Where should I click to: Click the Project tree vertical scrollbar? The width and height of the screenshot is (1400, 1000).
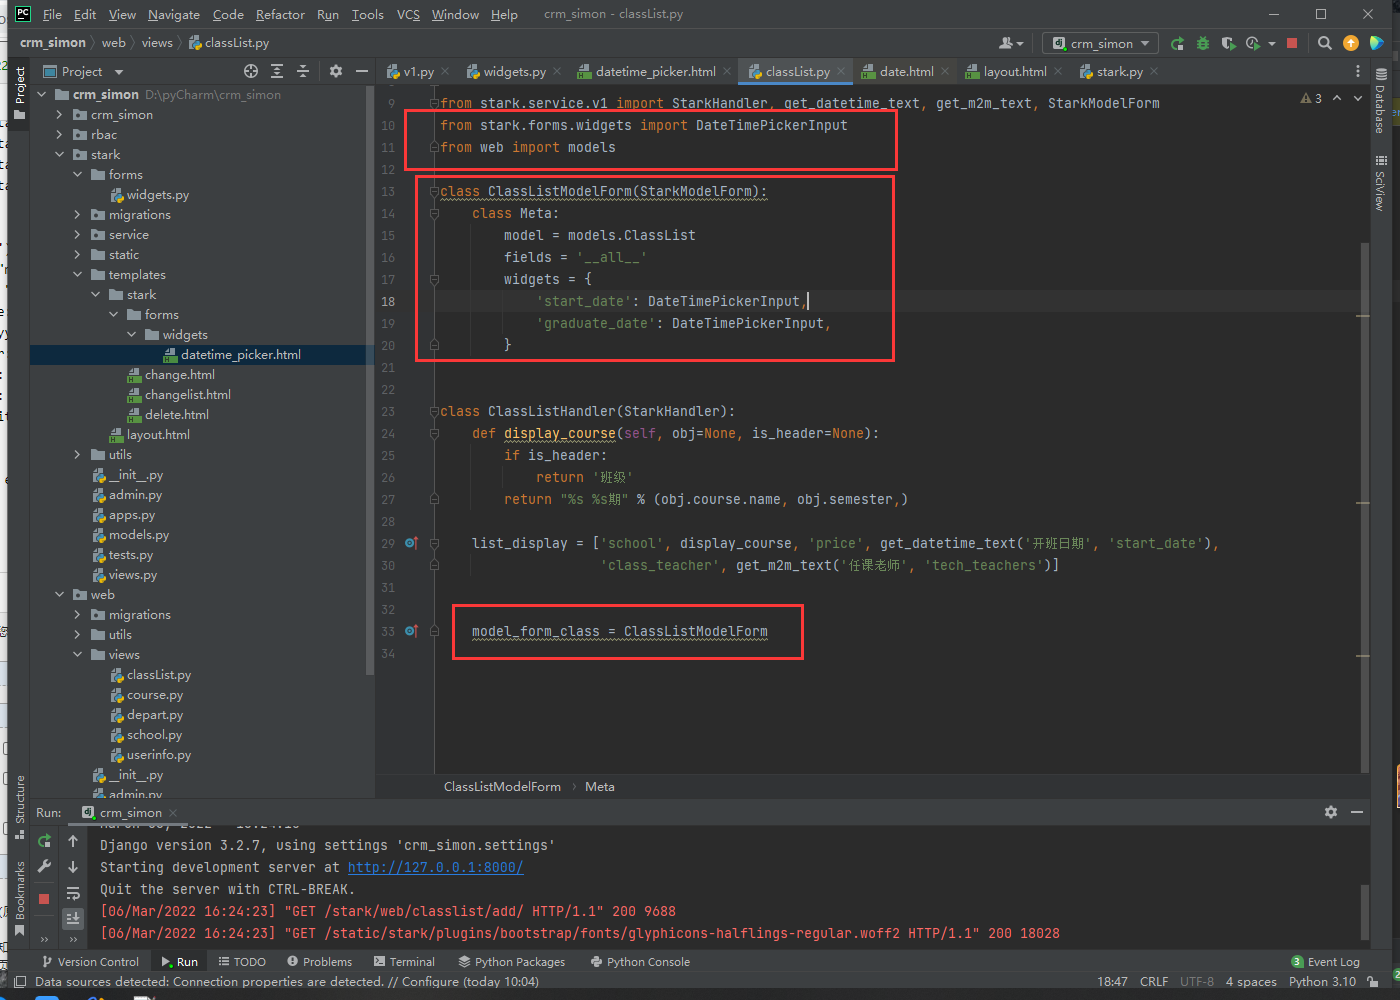pos(370,380)
